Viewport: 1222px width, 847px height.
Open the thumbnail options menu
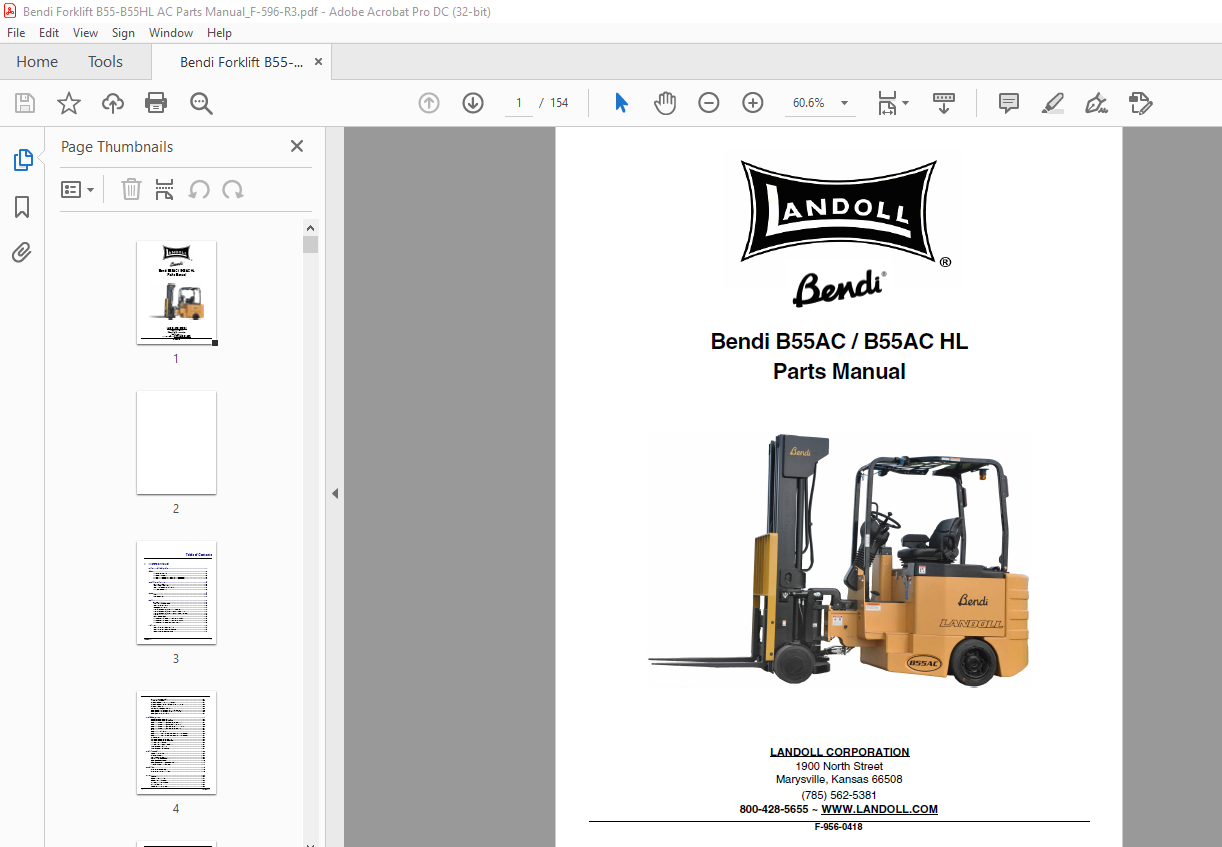78,189
